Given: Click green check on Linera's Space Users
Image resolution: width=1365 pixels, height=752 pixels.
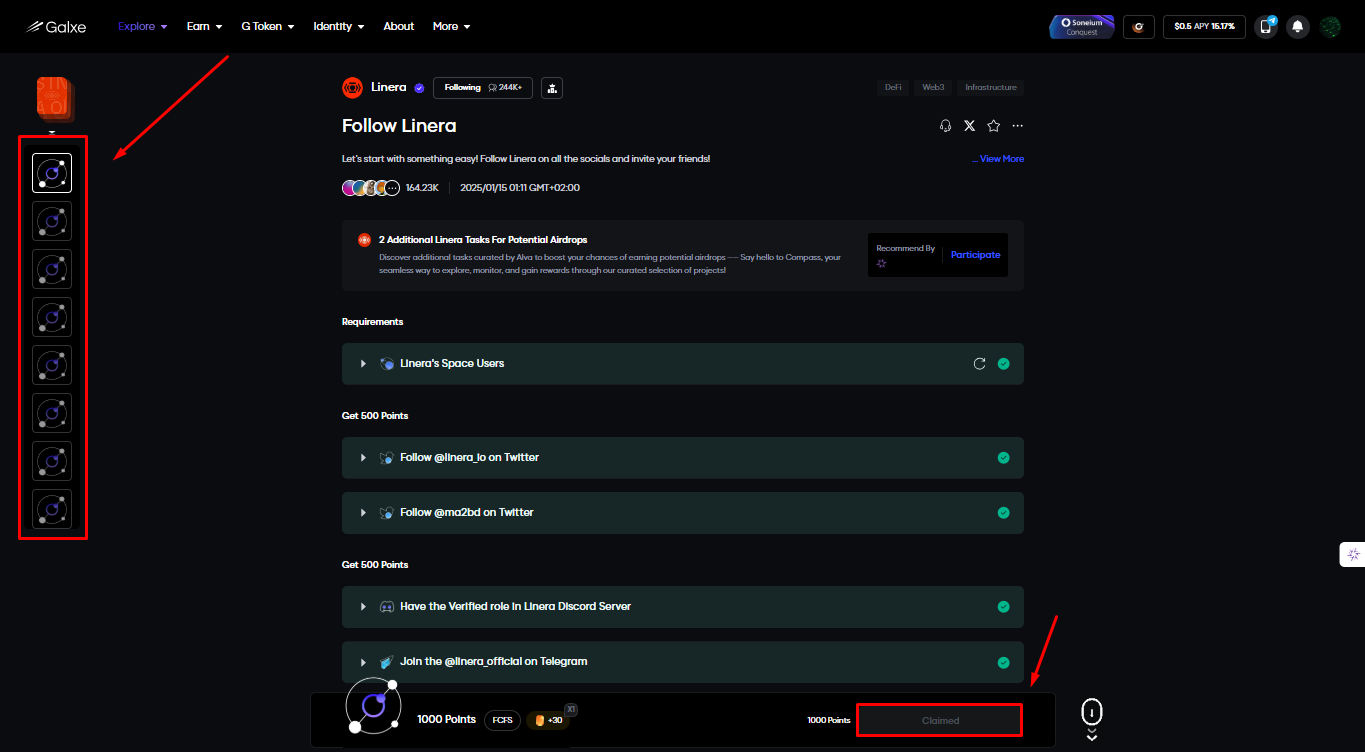Looking at the screenshot, I should (1003, 364).
